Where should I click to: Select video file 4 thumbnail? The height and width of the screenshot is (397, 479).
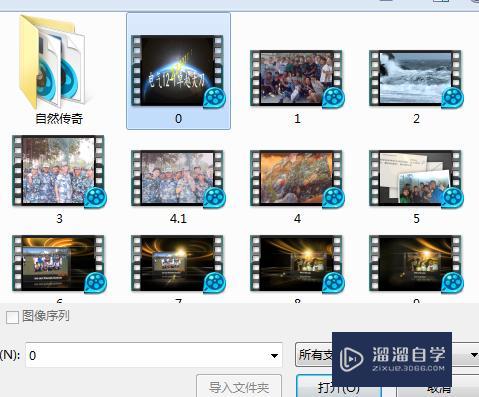(x=297, y=179)
